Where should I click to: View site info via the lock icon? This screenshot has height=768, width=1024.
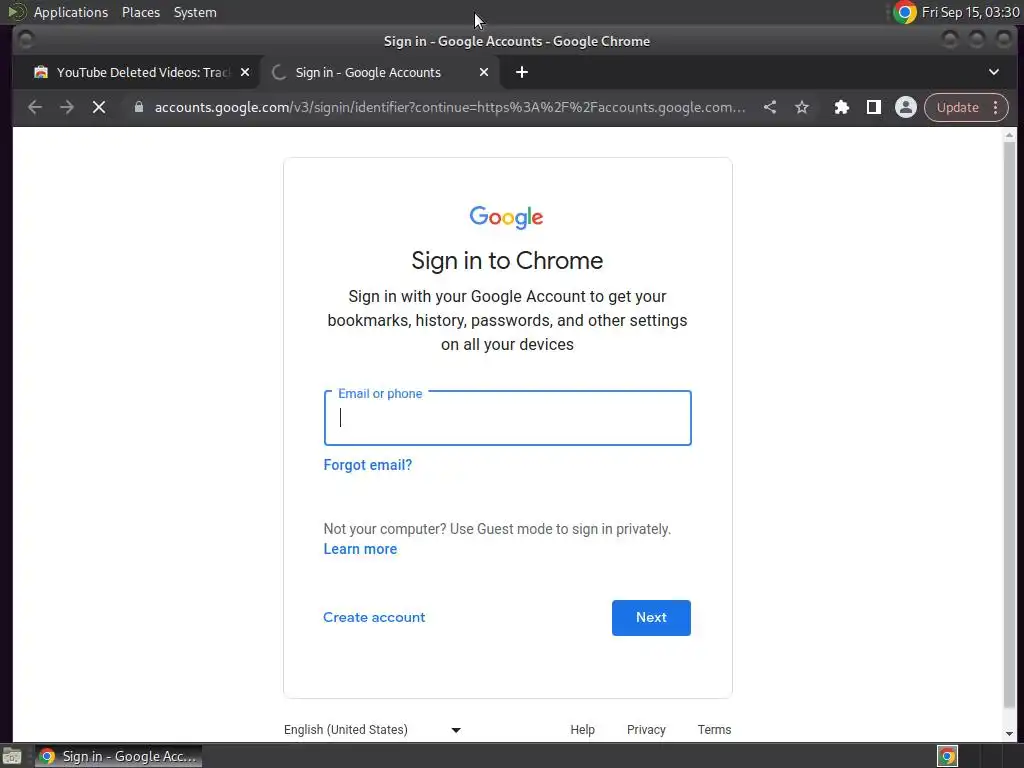pos(138,107)
